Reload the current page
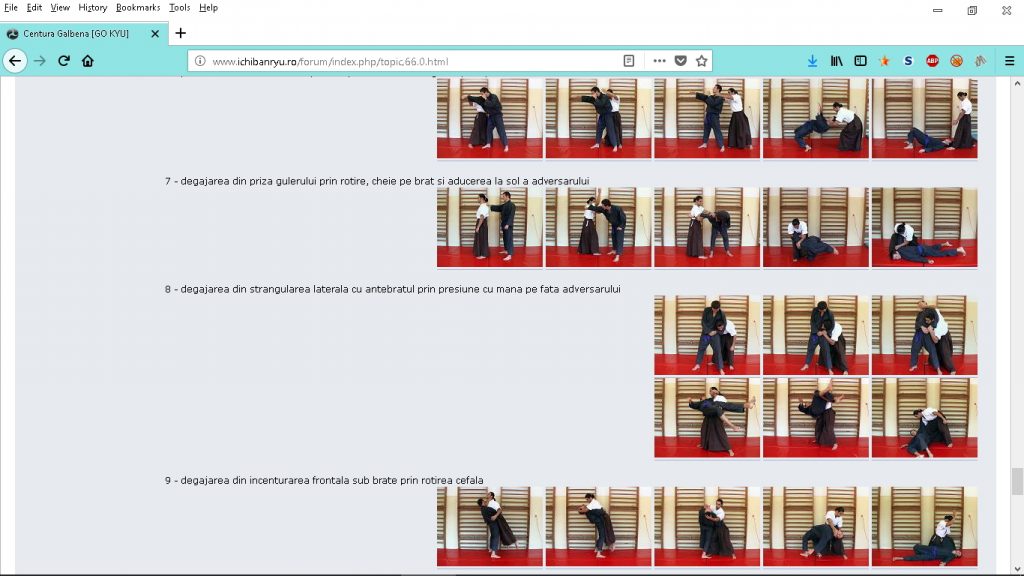 point(63,61)
